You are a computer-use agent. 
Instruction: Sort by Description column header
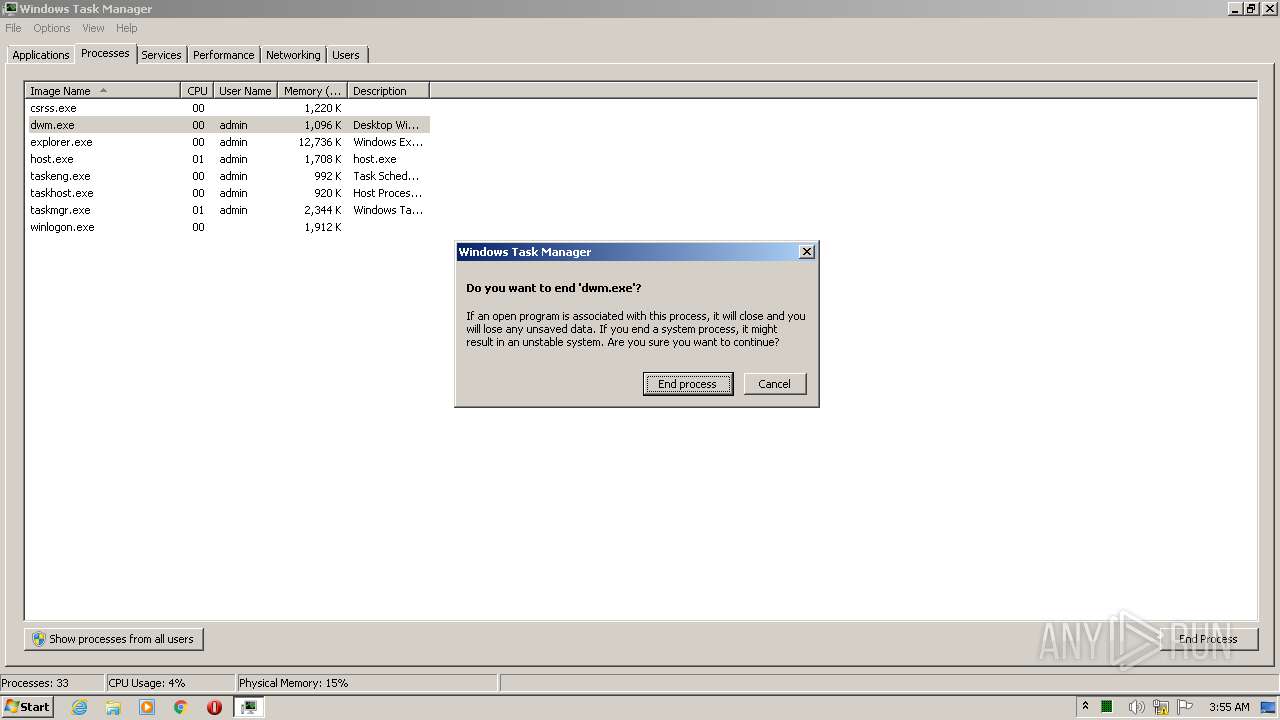tap(388, 91)
